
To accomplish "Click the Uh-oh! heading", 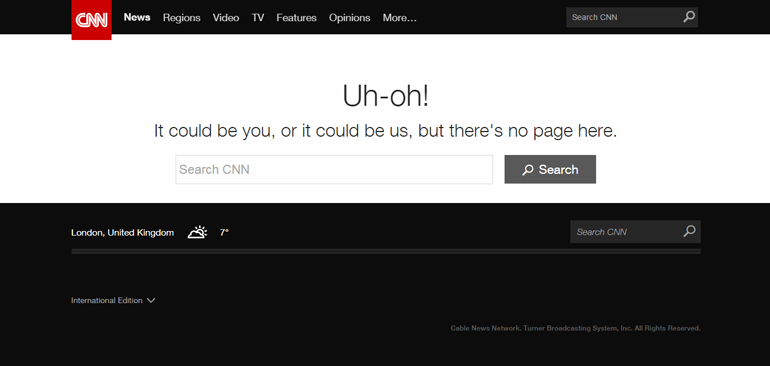I will (x=385, y=95).
